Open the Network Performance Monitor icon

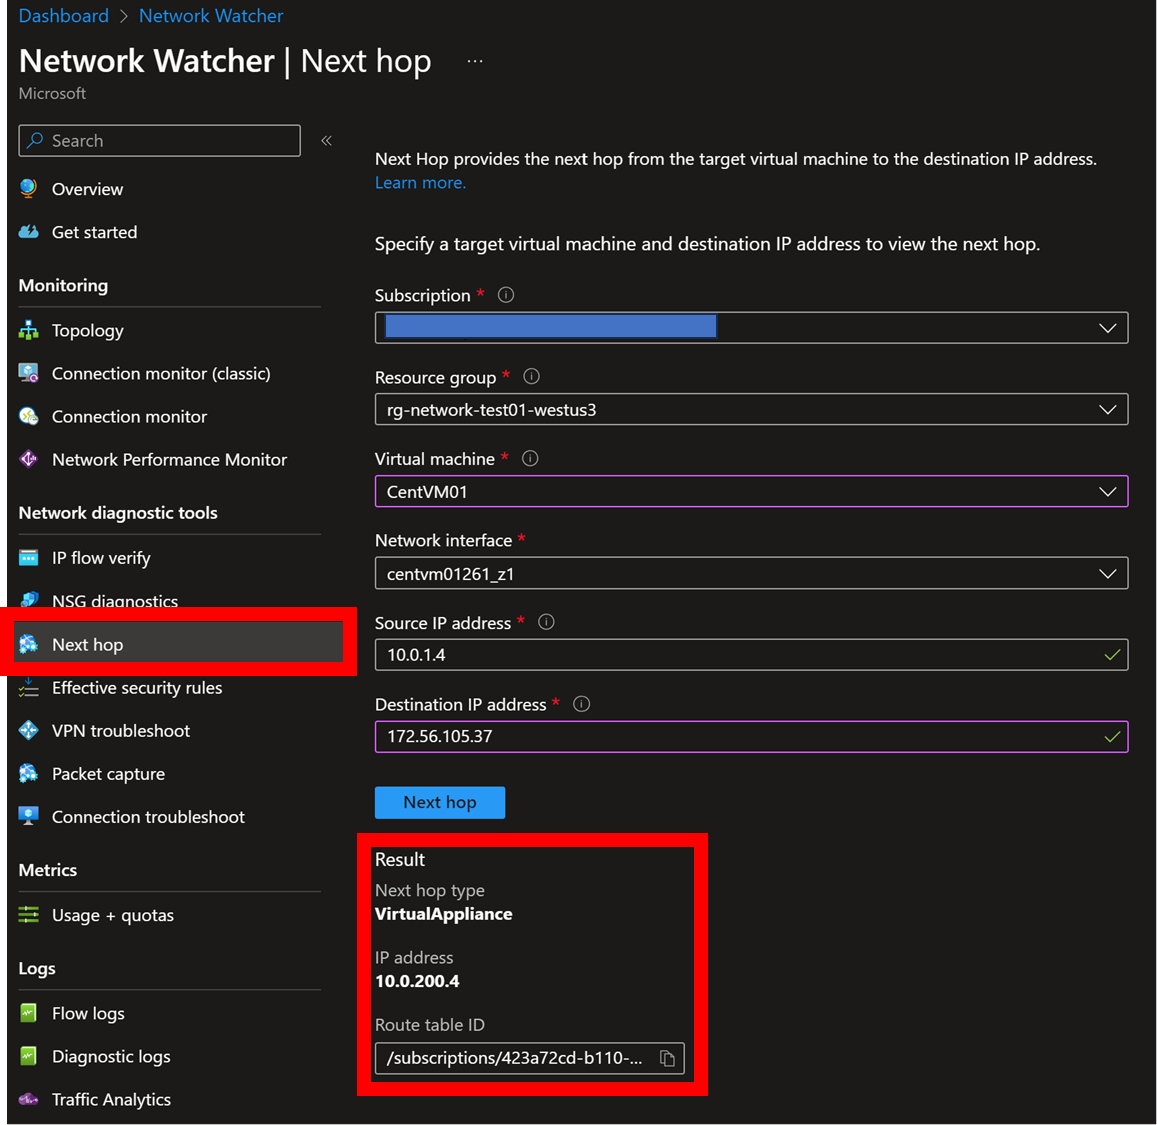(28, 460)
